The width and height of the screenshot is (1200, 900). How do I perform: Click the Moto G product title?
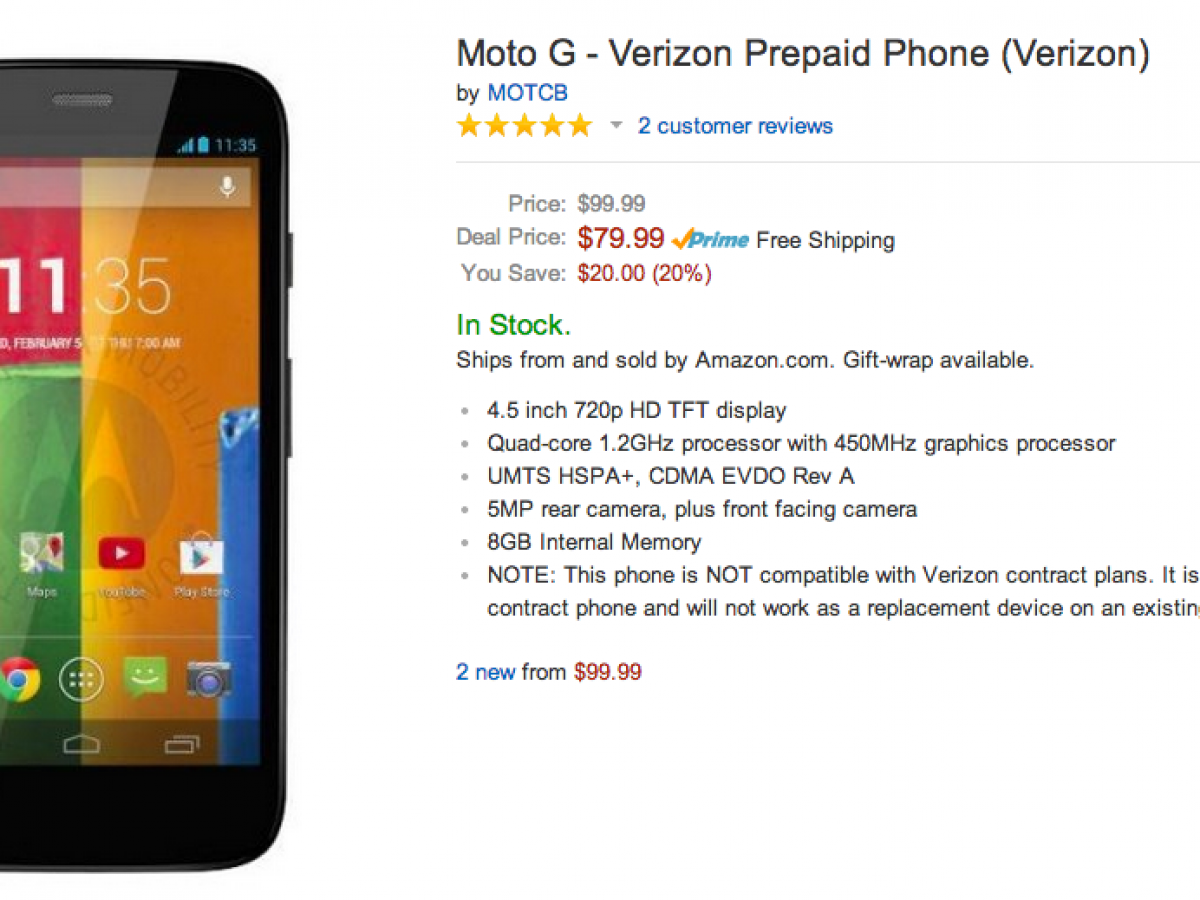[802, 53]
